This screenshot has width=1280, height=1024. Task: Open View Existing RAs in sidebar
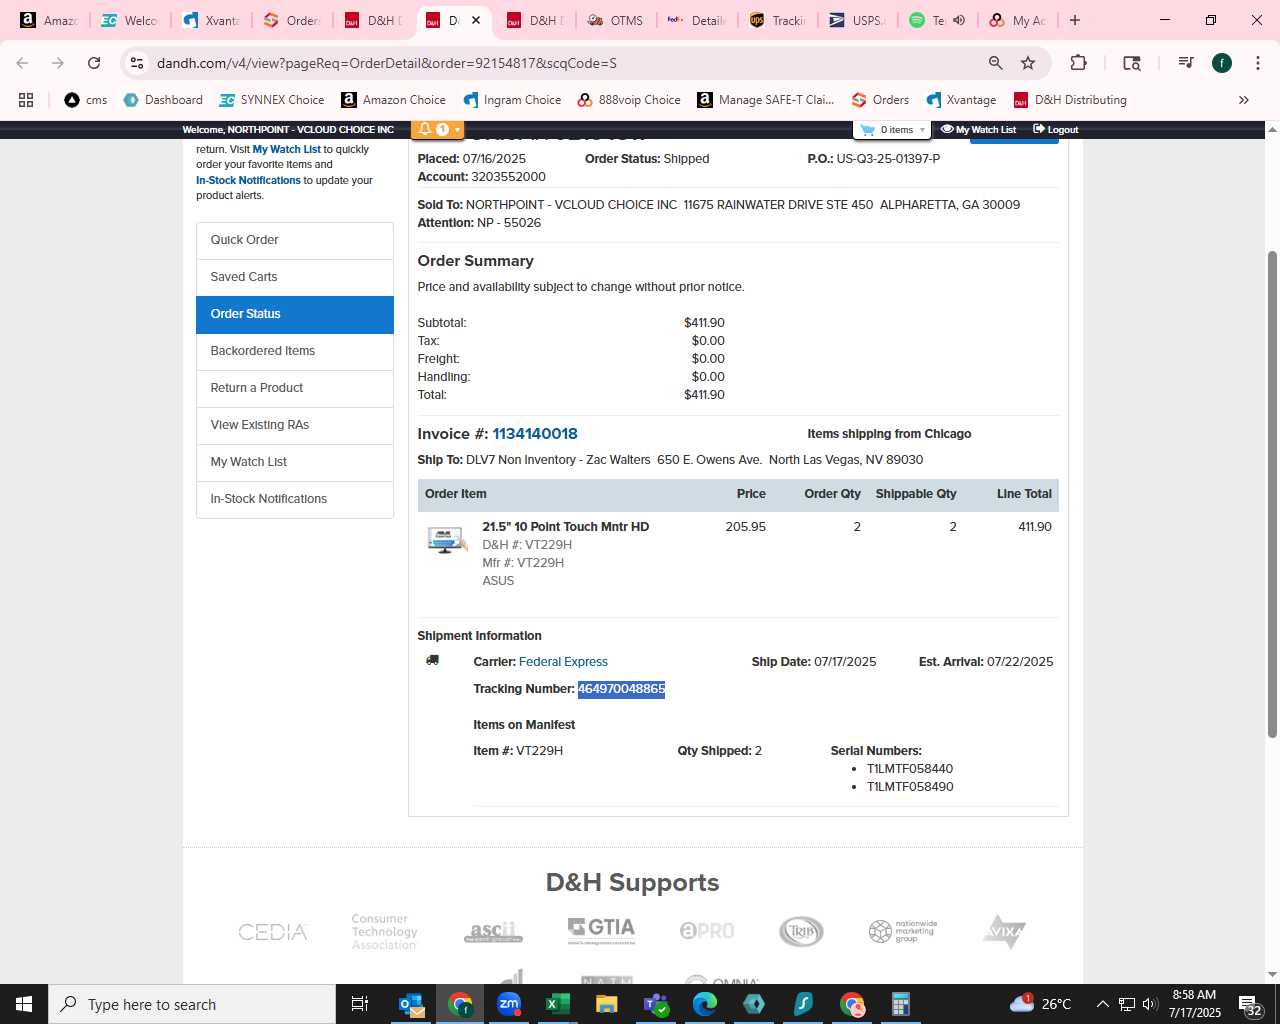click(295, 425)
